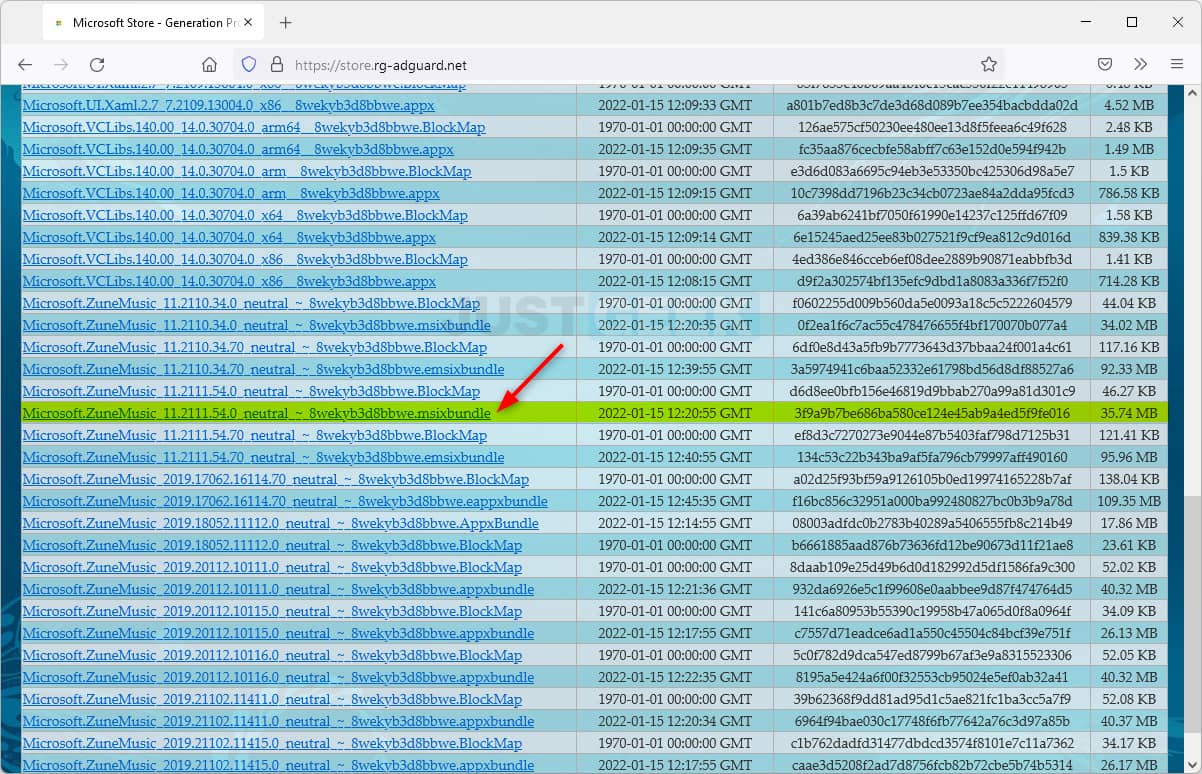Download ZuneMusic_11.2111.54.70 emsixbundle link

[x=263, y=457]
